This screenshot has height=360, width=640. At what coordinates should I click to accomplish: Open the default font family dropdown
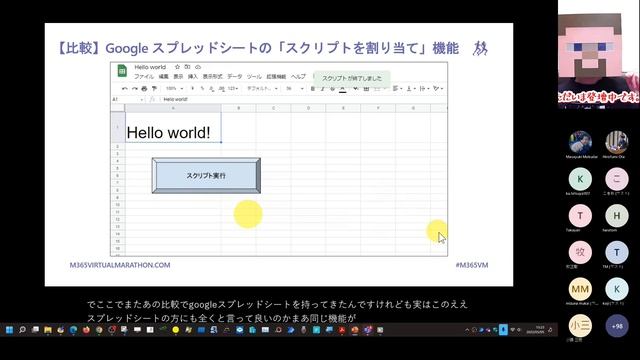pos(262,89)
